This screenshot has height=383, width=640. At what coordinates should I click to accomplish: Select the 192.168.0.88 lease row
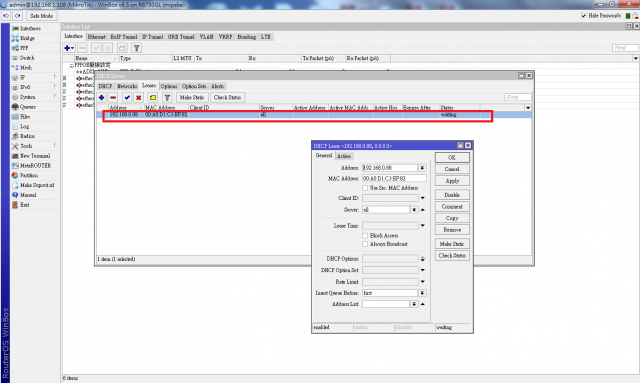[314, 115]
